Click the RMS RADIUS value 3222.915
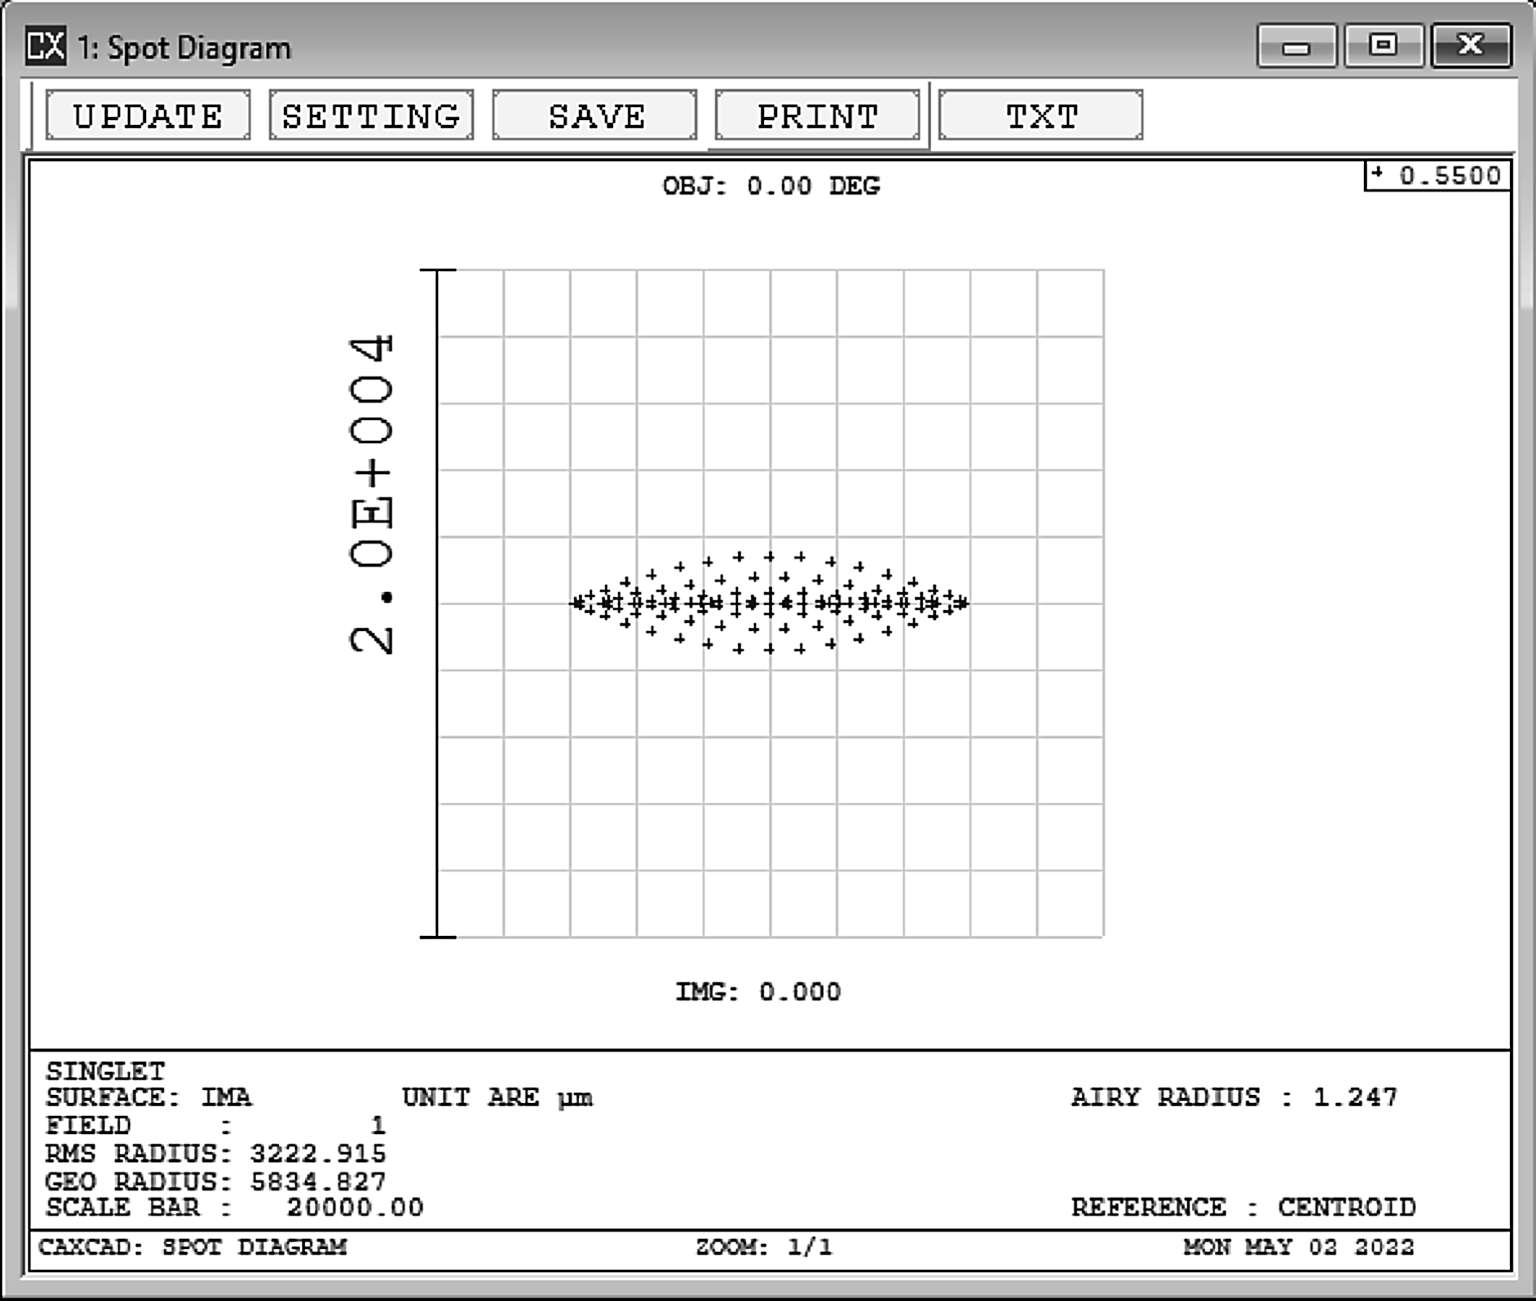 [x=318, y=1154]
